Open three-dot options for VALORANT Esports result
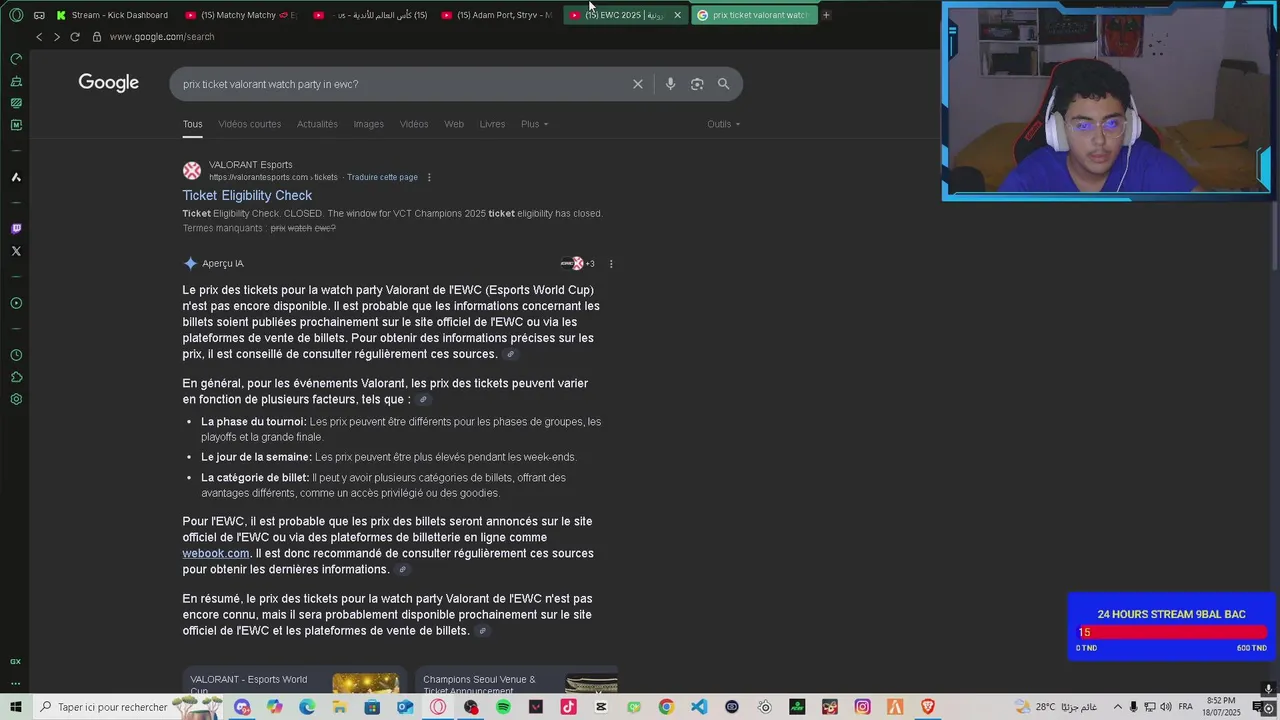 click(x=429, y=178)
